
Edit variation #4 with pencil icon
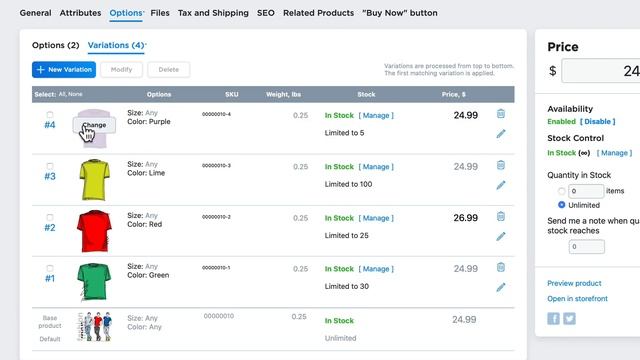501,133
